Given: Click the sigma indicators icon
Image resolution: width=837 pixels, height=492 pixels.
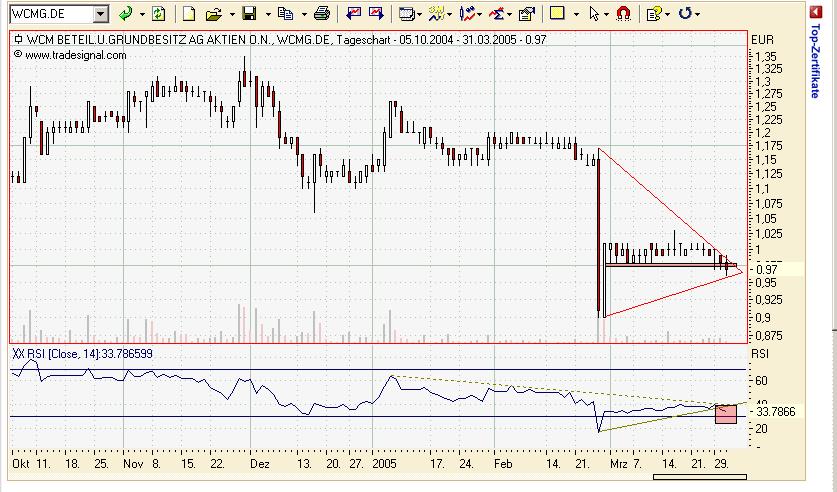Looking at the screenshot, I should [498, 13].
